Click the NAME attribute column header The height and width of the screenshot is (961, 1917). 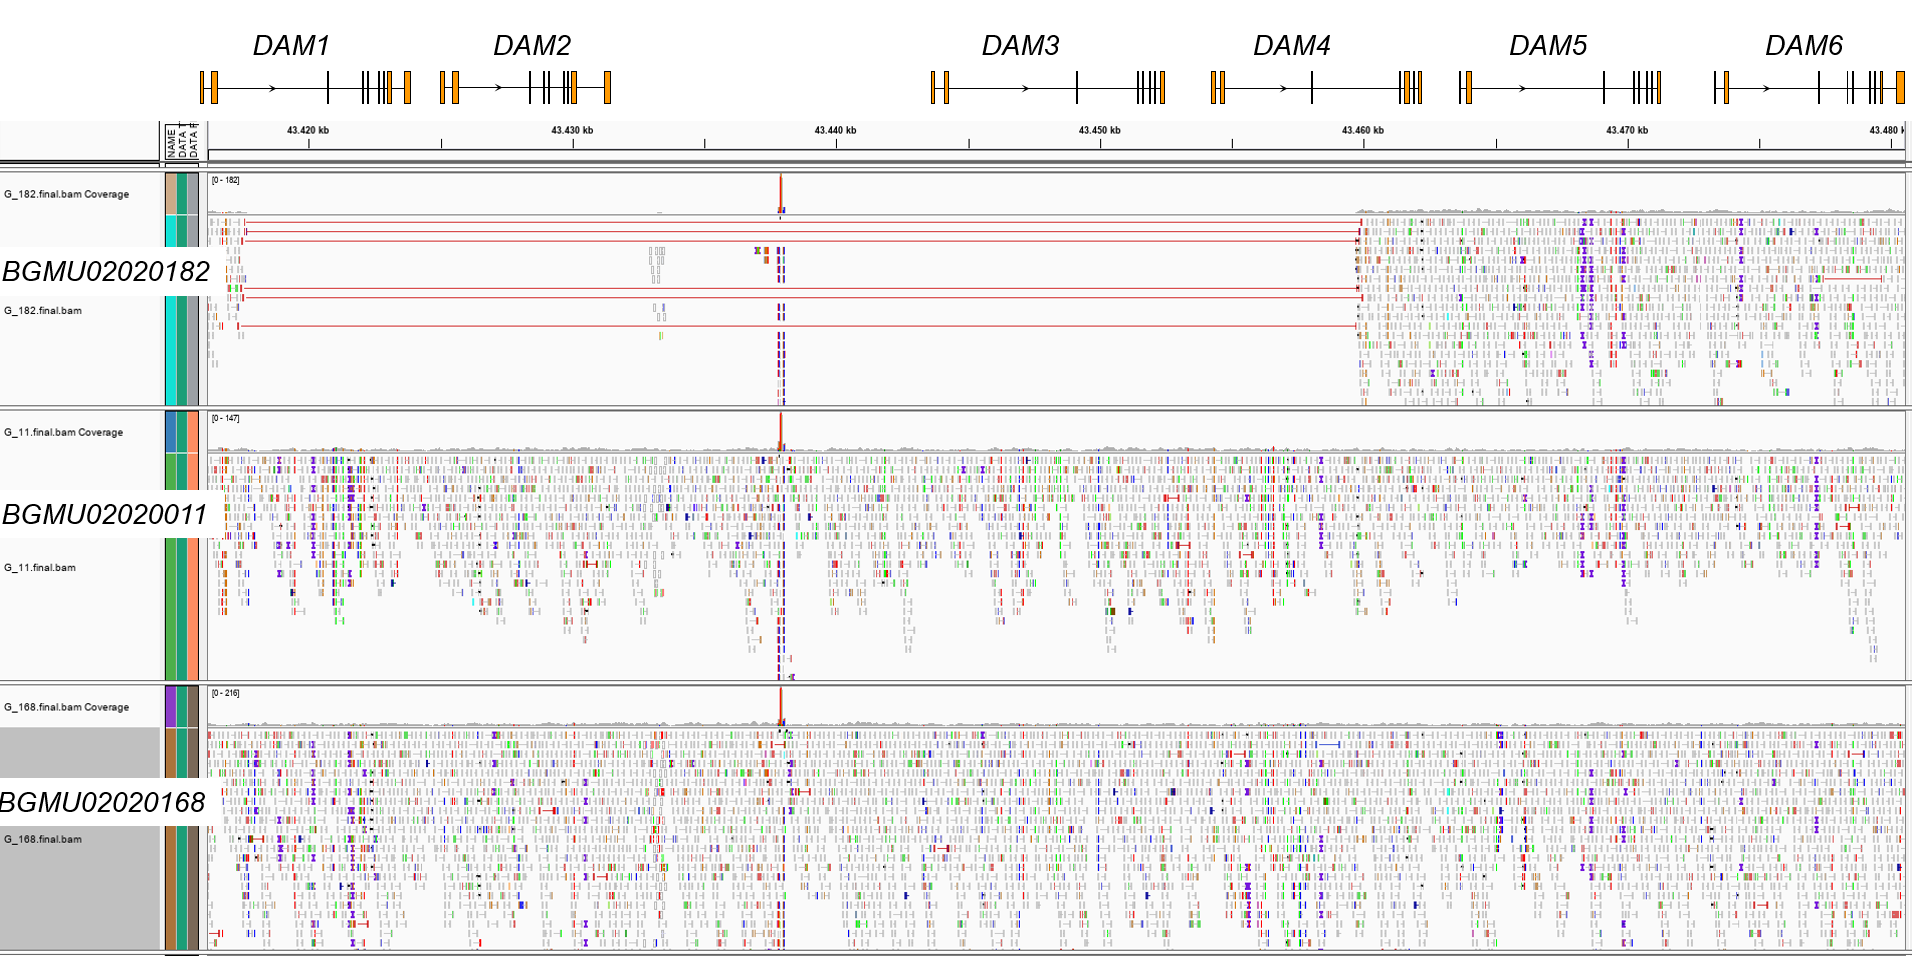pyautogui.click(x=171, y=142)
